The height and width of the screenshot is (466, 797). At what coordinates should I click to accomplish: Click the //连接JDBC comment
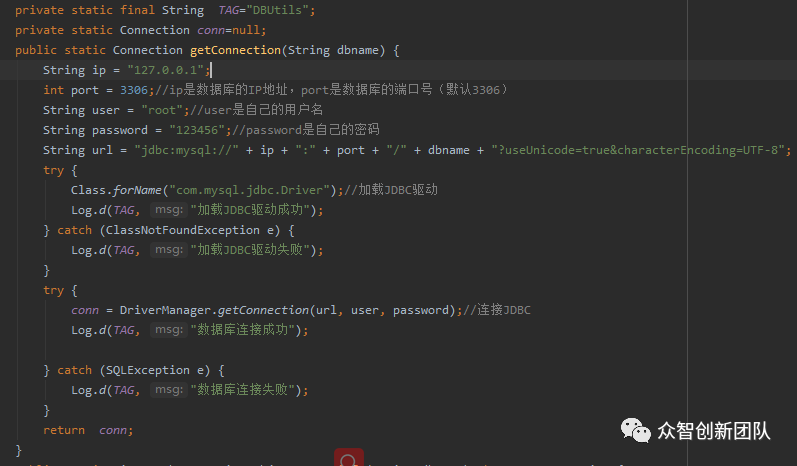click(497, 309)
